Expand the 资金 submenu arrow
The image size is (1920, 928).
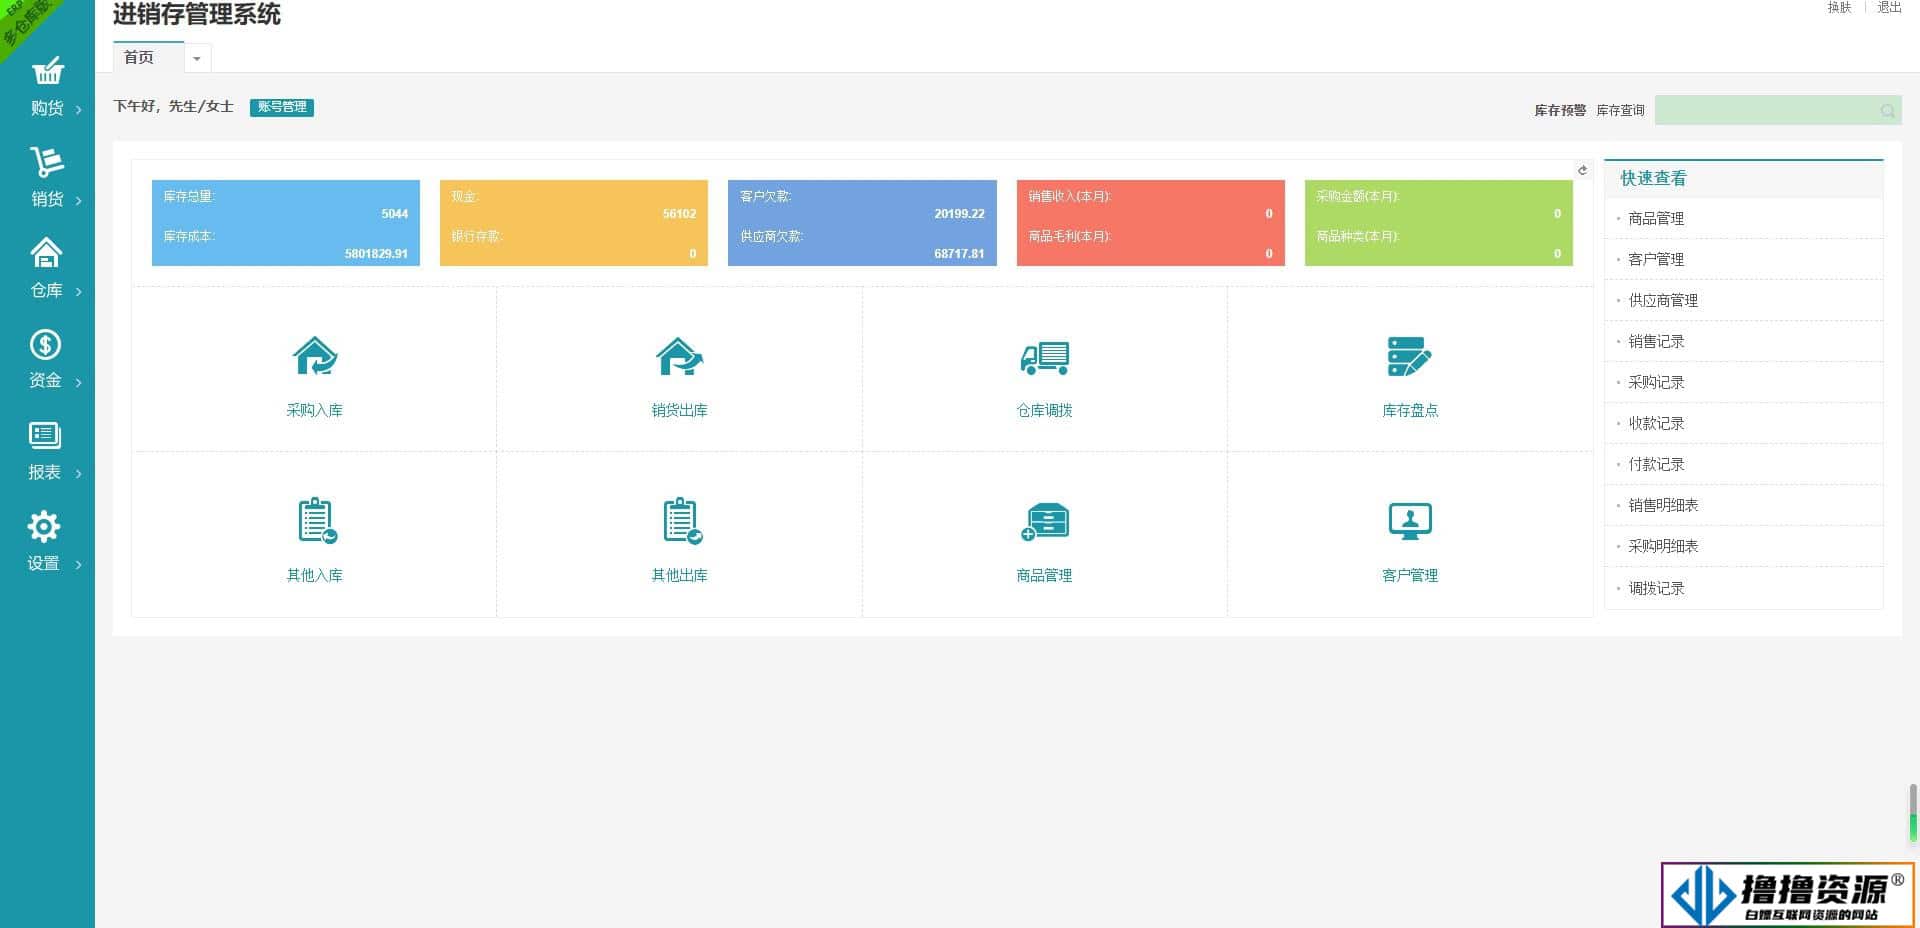click(79, 382)
